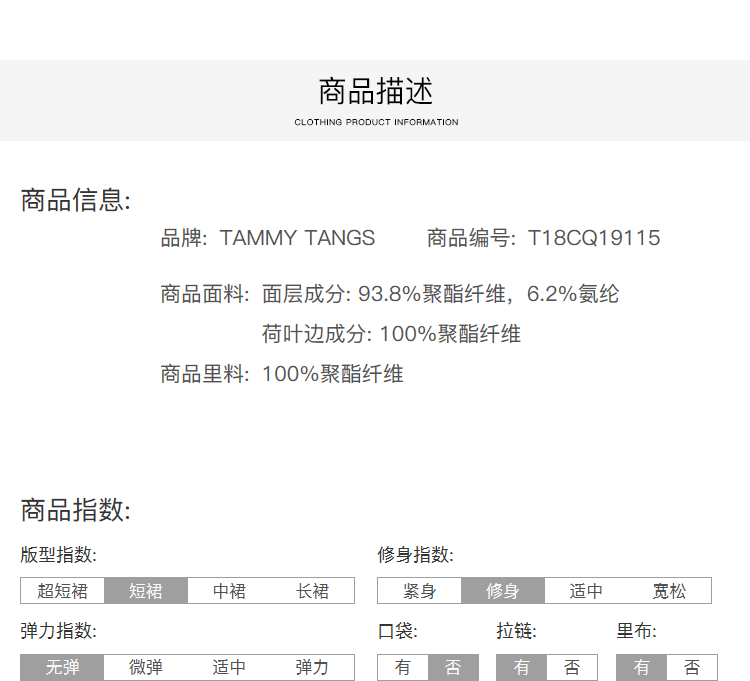Image resolution: width=750 pixels, height=681 pixels.
Task: Set 拉链 to 有
Action: point(522,667)
